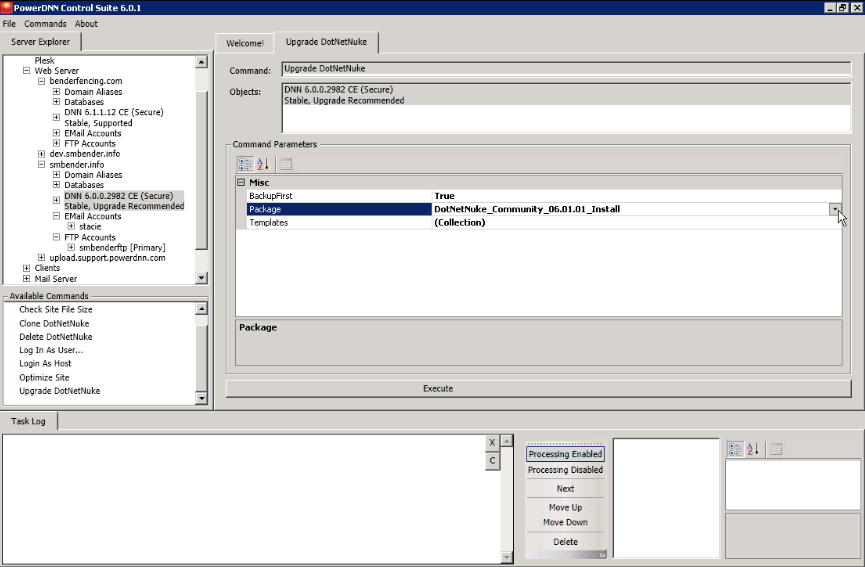Click Property Pages icon in Command Parameters
This screenshot has height=567, width=865.
pyautogui.click(x=285, y=164)
